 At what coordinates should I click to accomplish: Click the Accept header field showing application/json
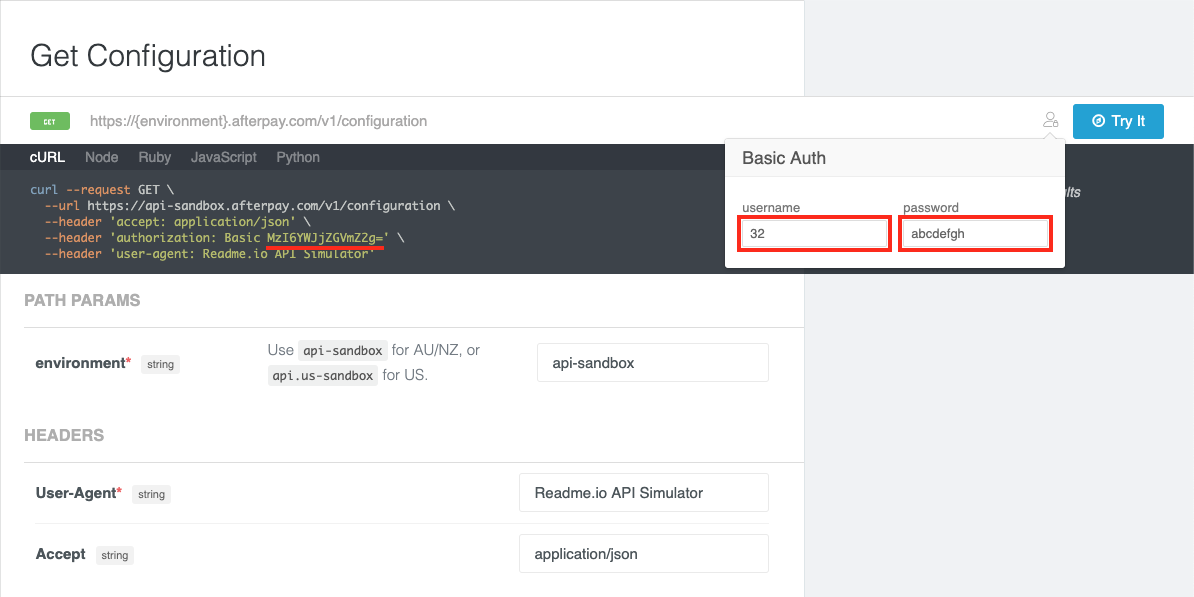[643, 553]
